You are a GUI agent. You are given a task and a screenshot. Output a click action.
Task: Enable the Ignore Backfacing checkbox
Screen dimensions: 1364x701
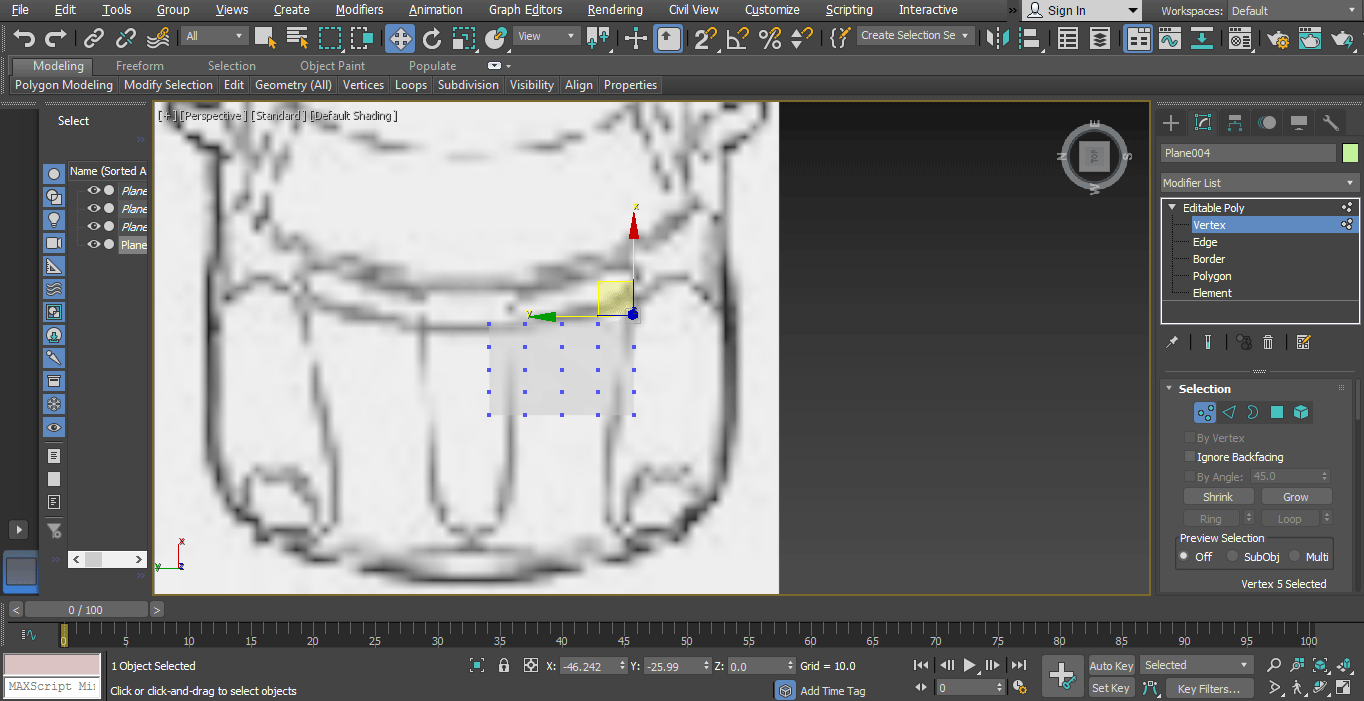1190,457
